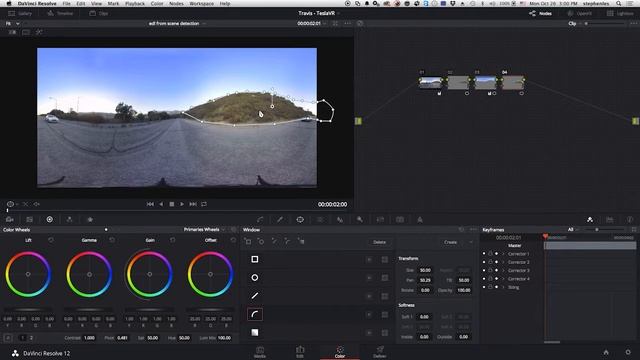
Task: Enable the circle window
Action: pos(255,278)
